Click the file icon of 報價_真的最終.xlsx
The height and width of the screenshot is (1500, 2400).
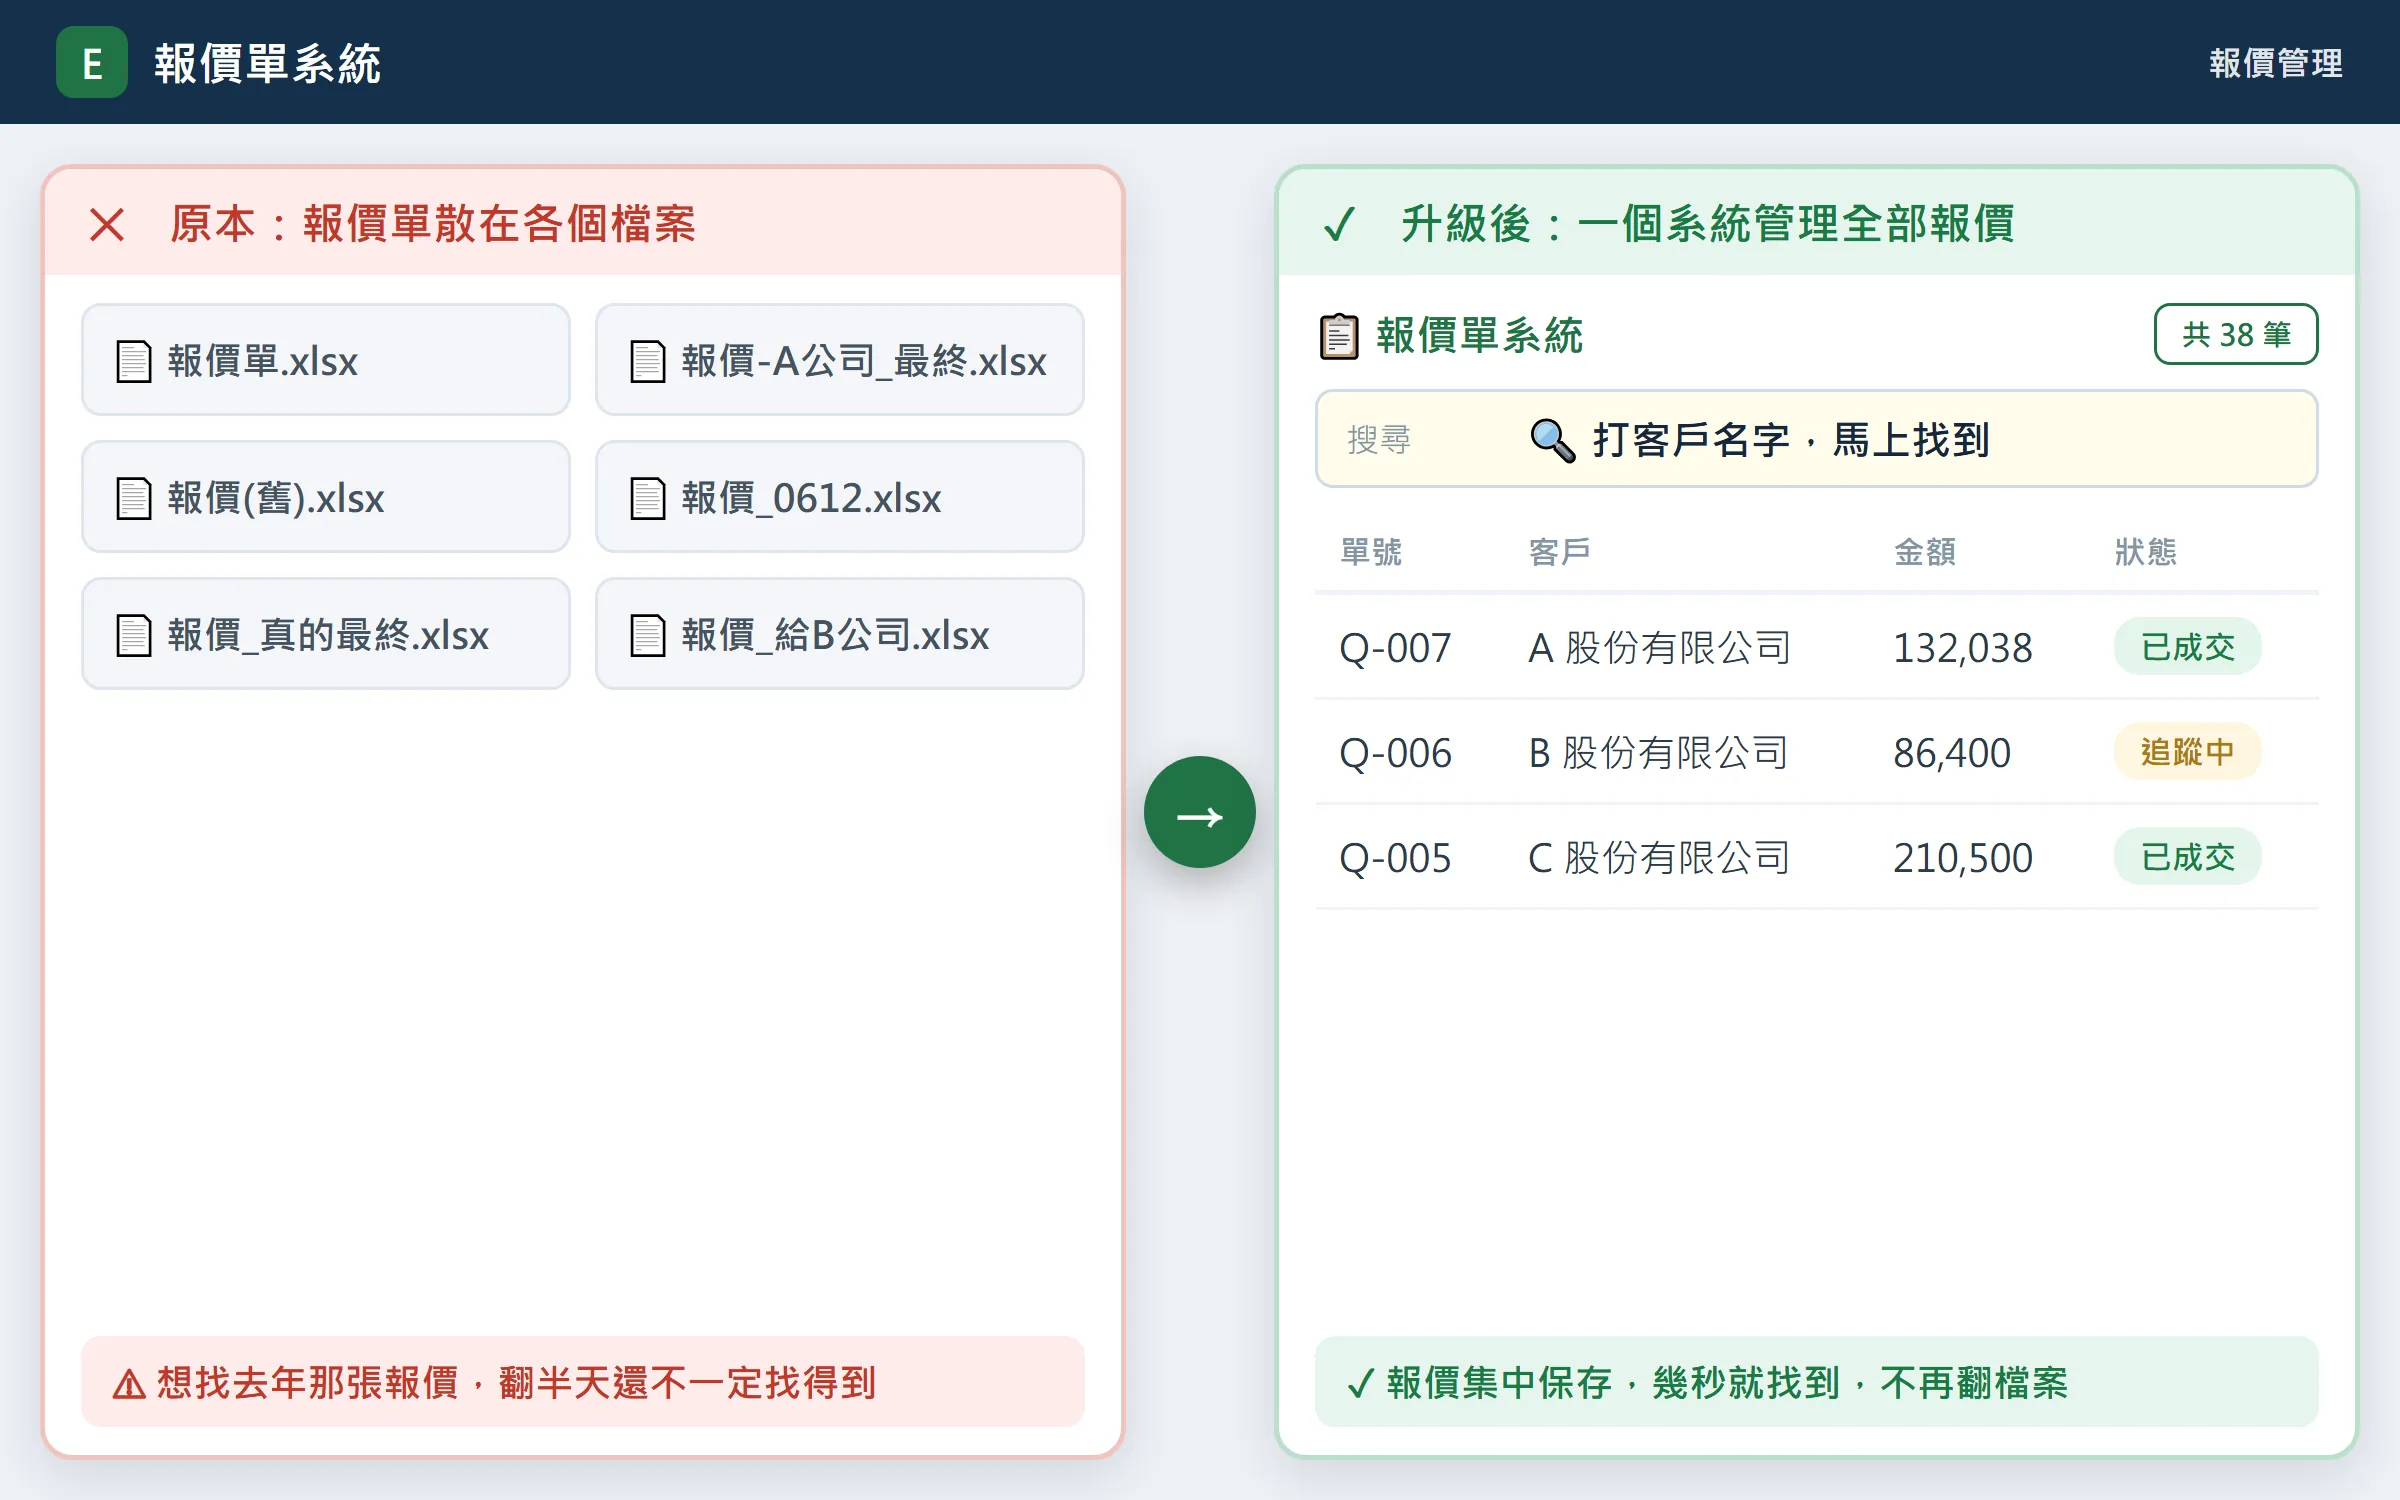[x=134, y=635]
